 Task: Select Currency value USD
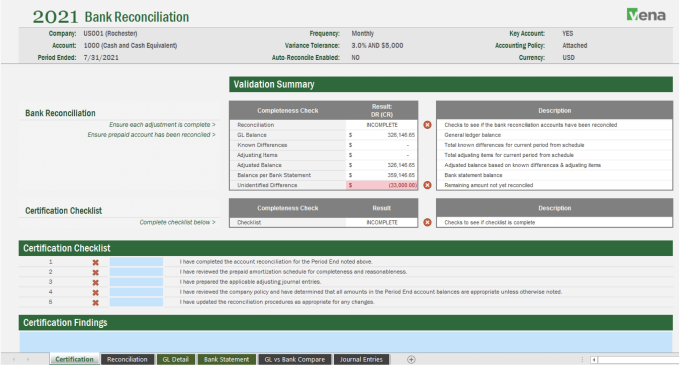click(569, 58)
